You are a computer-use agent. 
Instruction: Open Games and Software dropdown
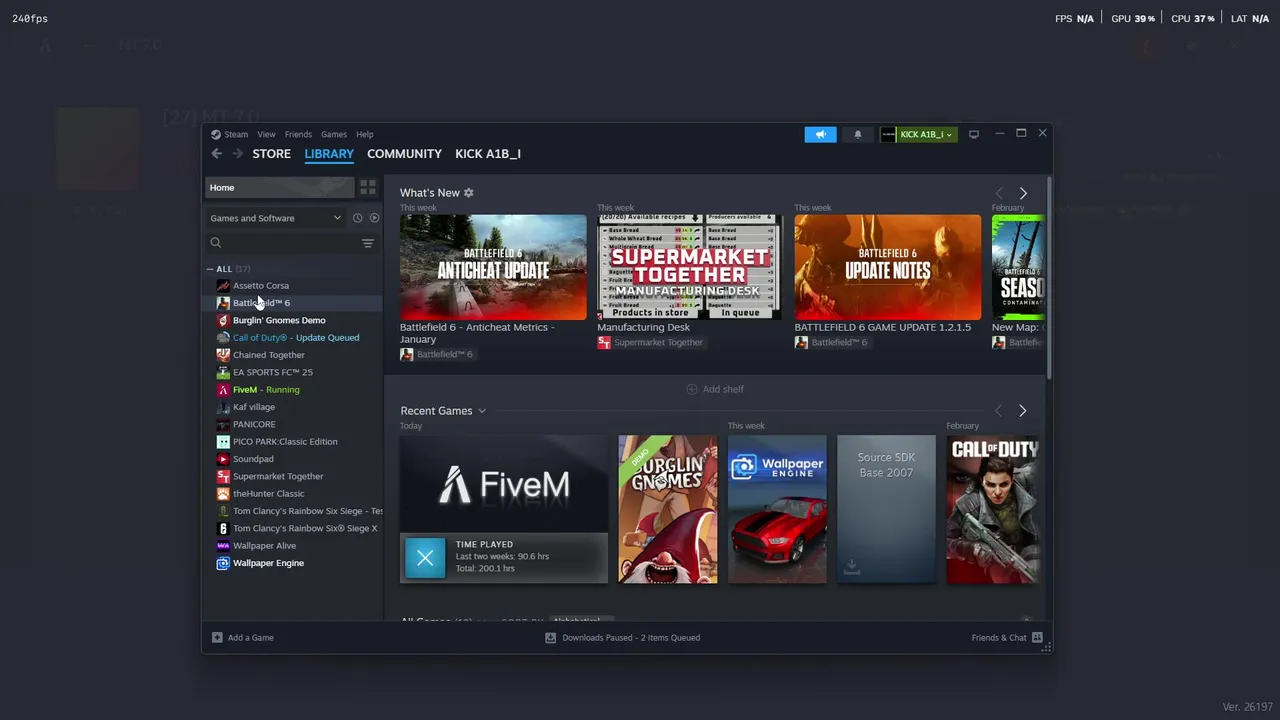coord(275,218)
